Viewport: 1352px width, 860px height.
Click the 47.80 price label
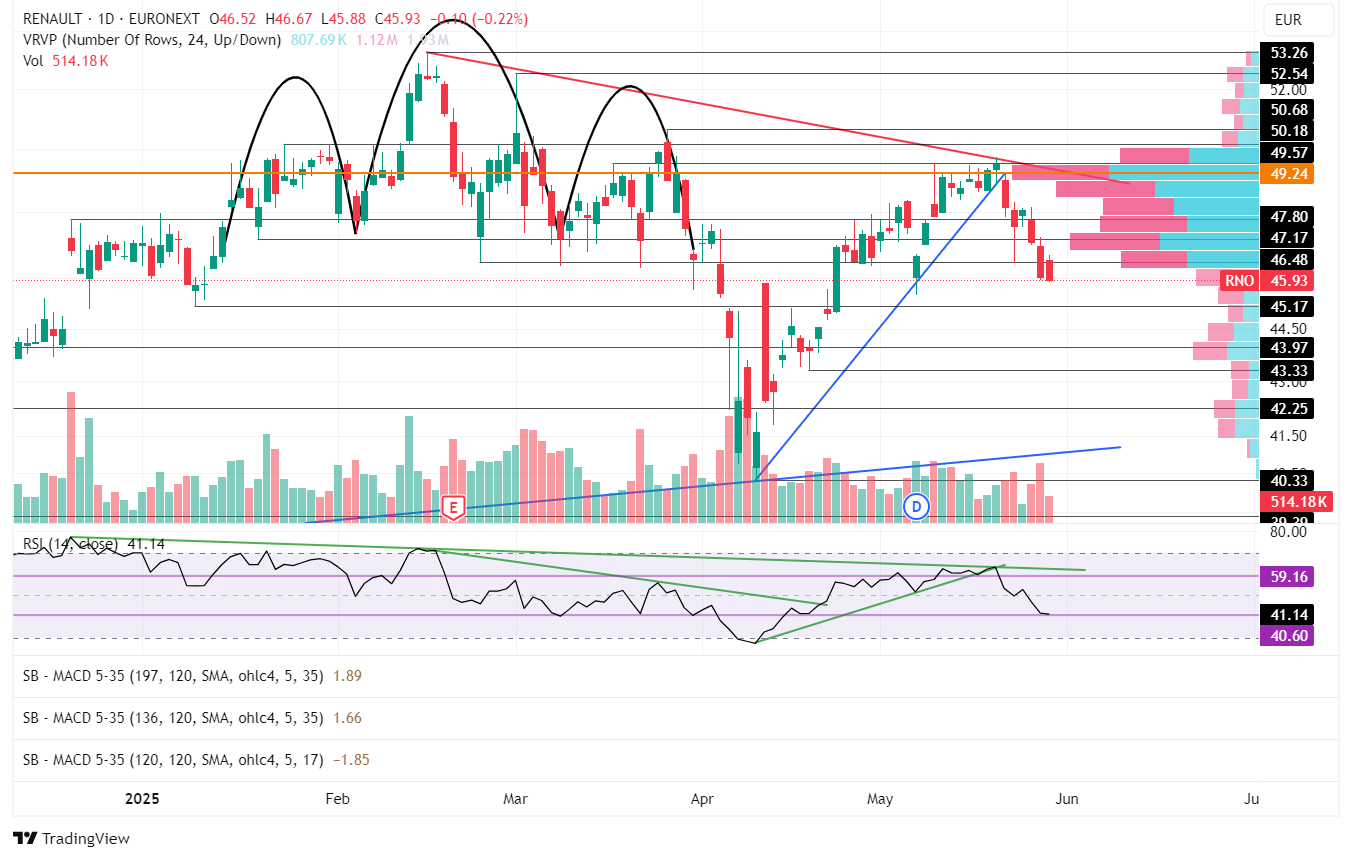[1289, 217]
